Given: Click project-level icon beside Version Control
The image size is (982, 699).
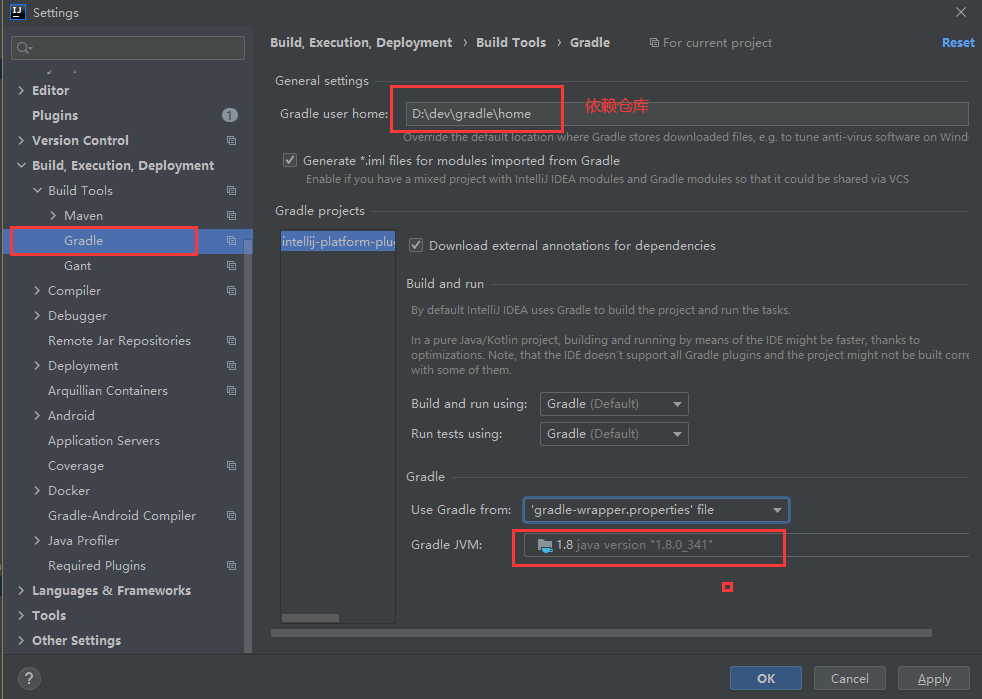Looking at the screenshot, I should (x=231, y=140).
